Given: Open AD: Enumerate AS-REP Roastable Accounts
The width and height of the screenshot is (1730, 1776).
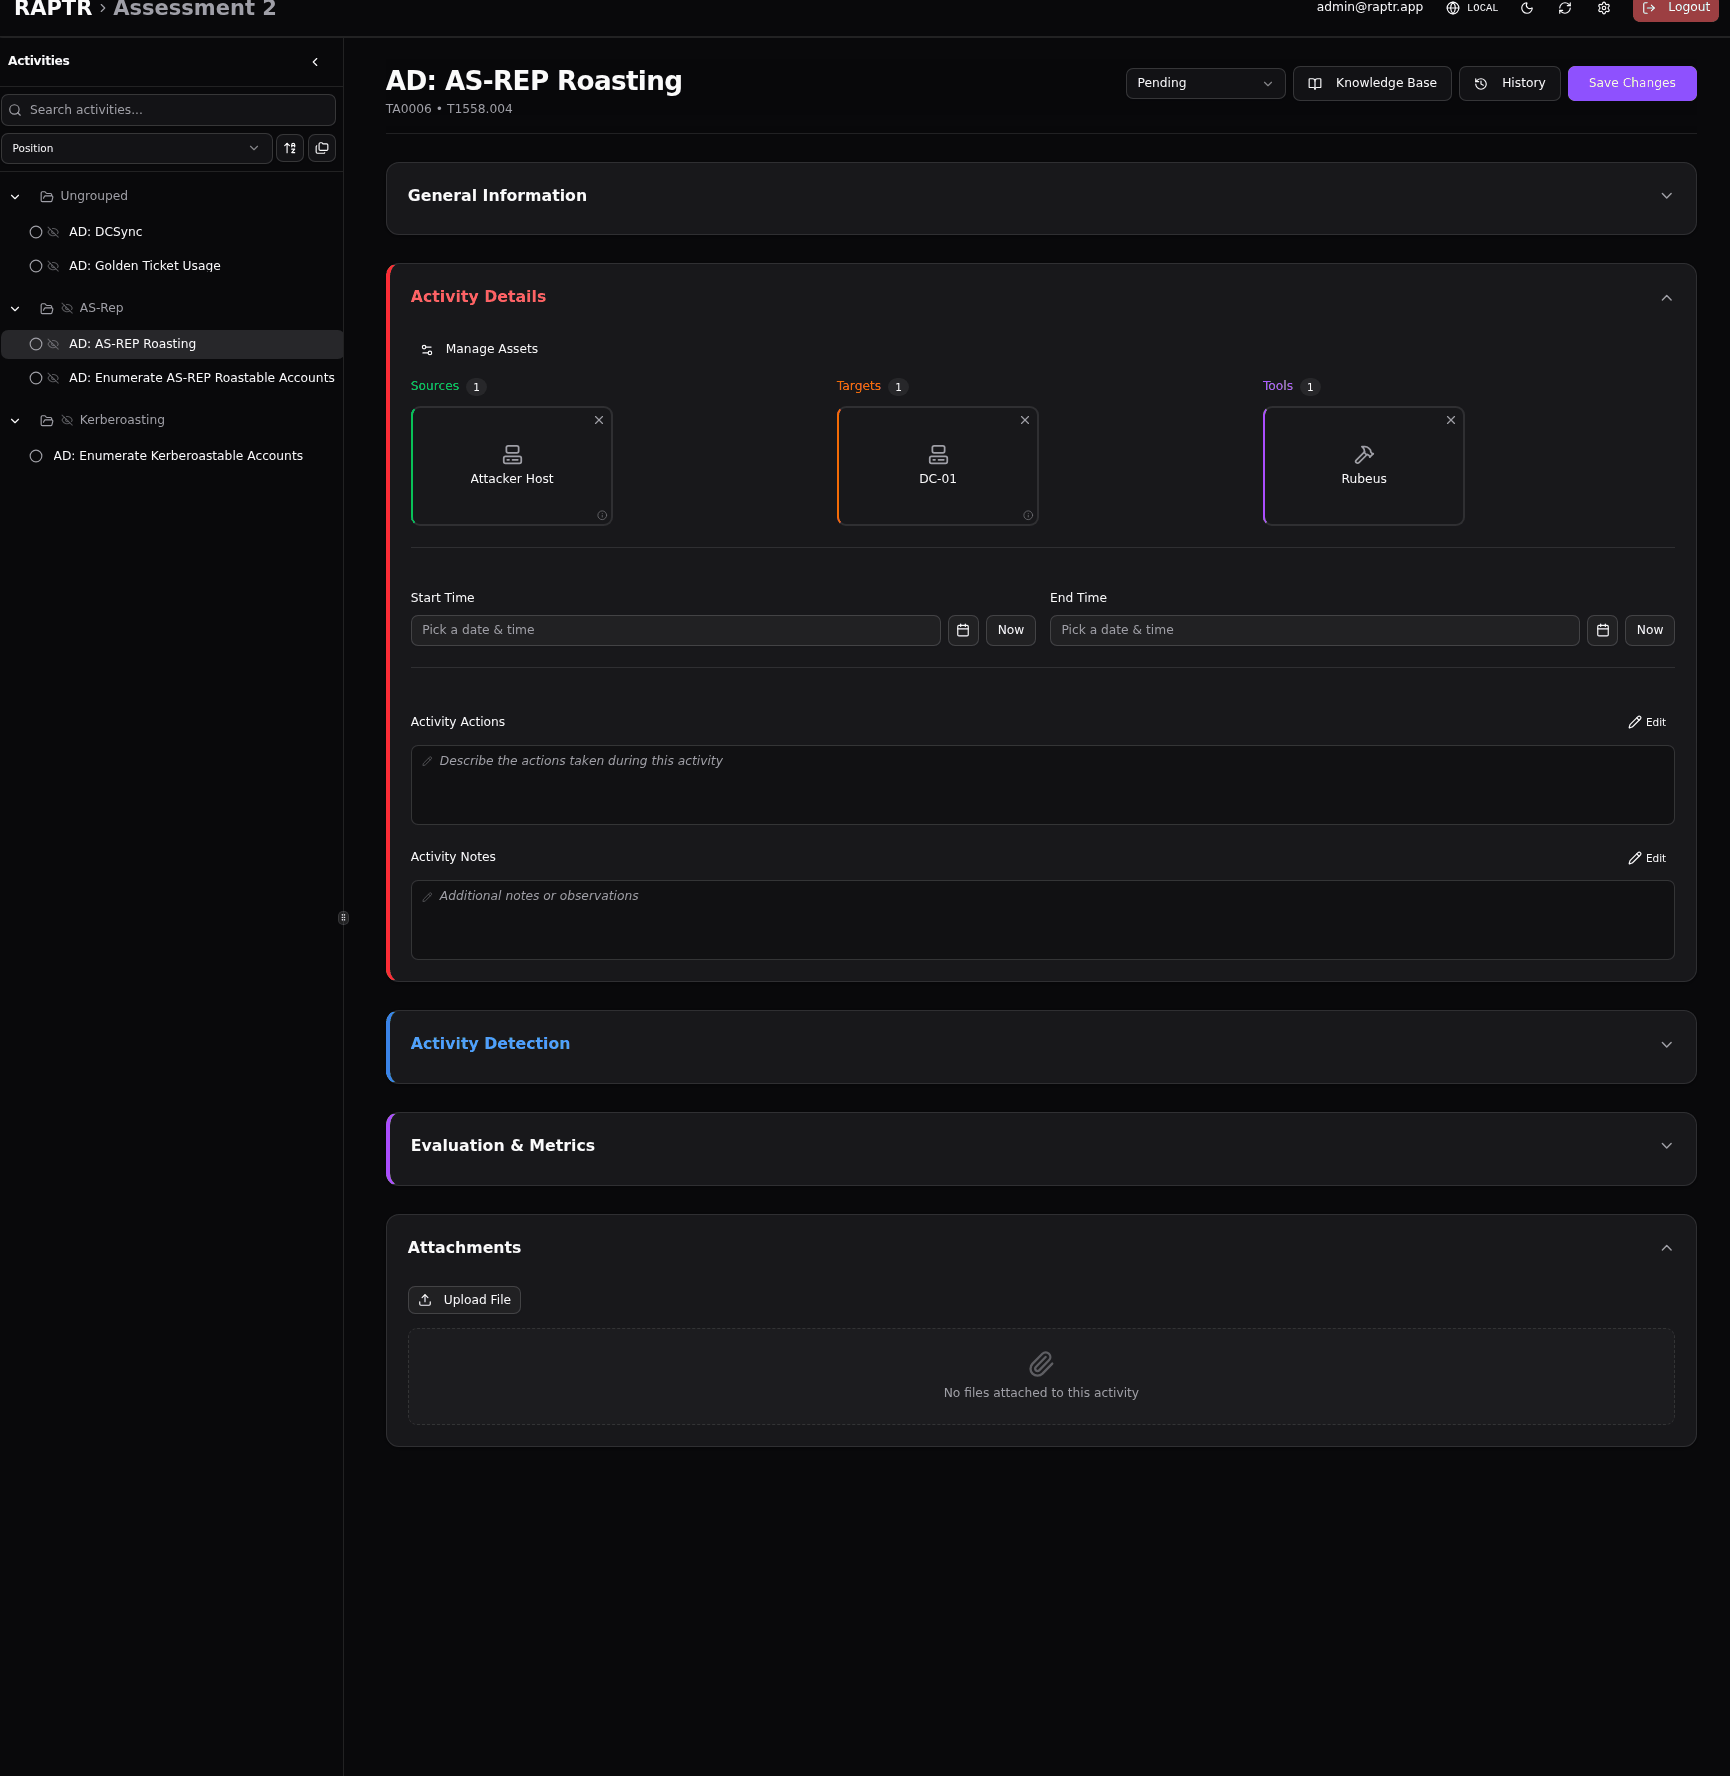Looking at the screenshot, I should 201,378.
